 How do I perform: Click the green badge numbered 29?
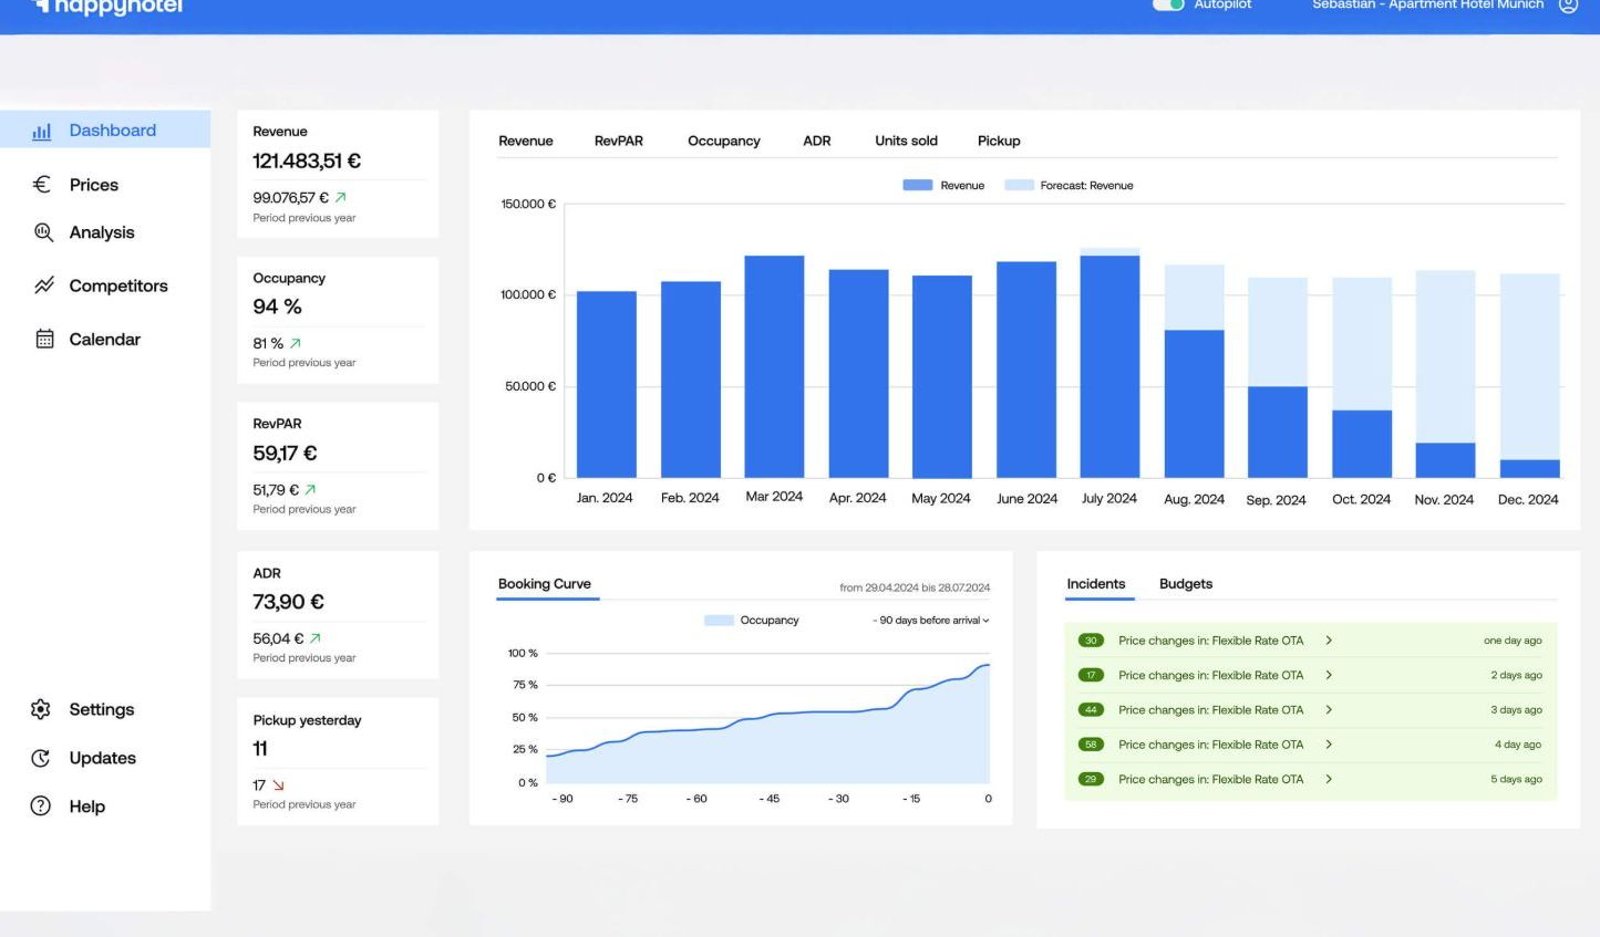coord(1091,779)
